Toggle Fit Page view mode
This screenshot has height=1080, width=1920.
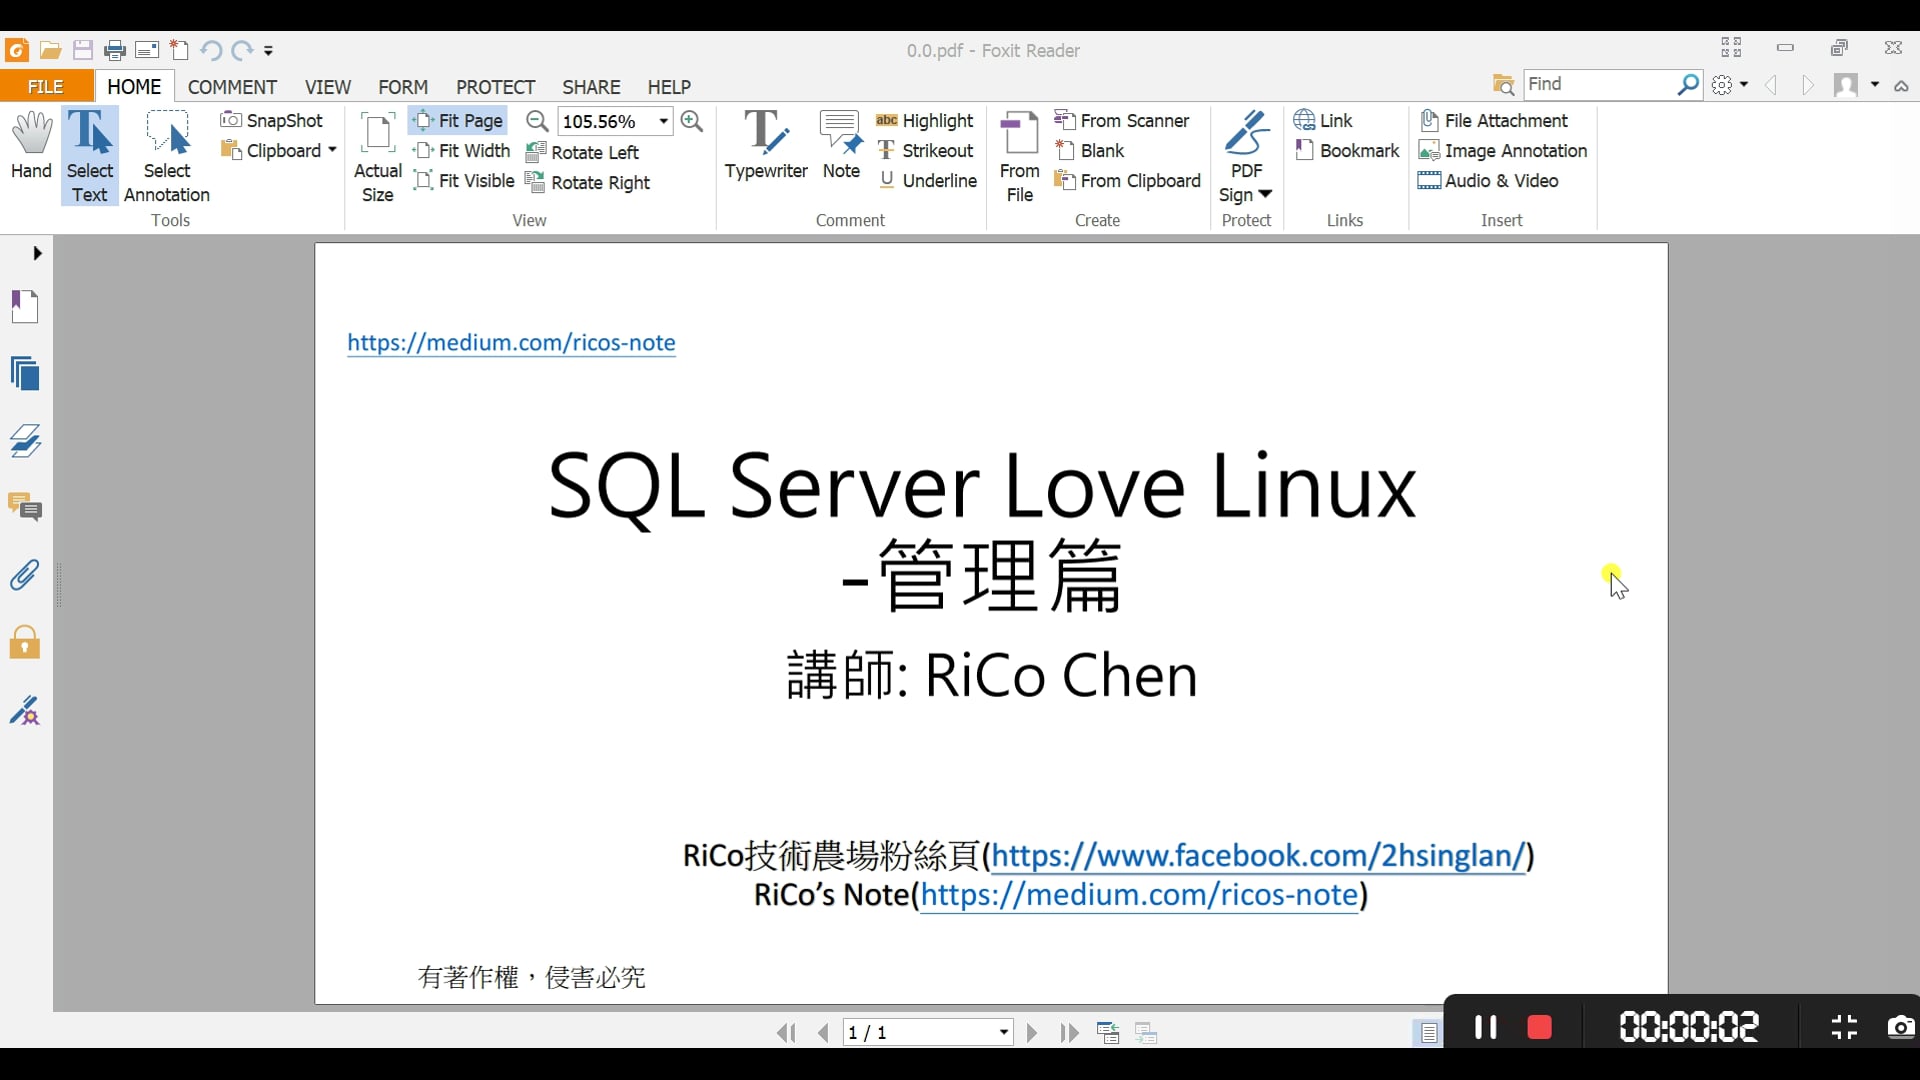pos(459,120)
